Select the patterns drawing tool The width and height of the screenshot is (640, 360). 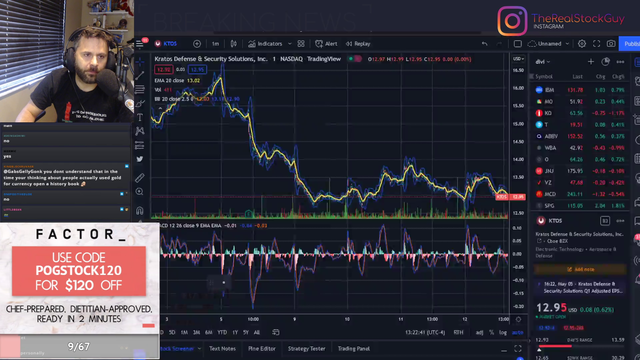[x=140, y=131]
